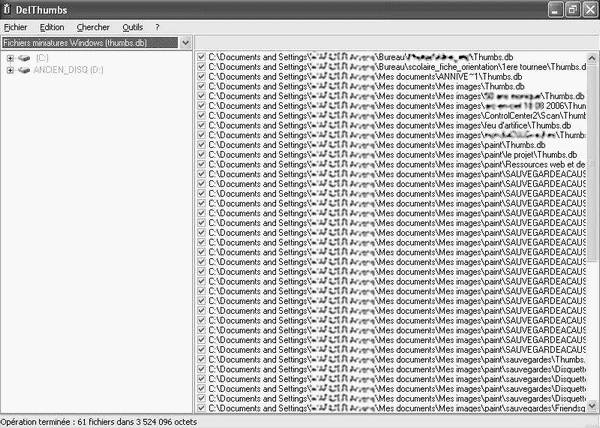This screenshot has width=600, height=428.
Task: Uncheck the ANNIVE~1 Thumbs.db checkbox
Action: point(201,76)
